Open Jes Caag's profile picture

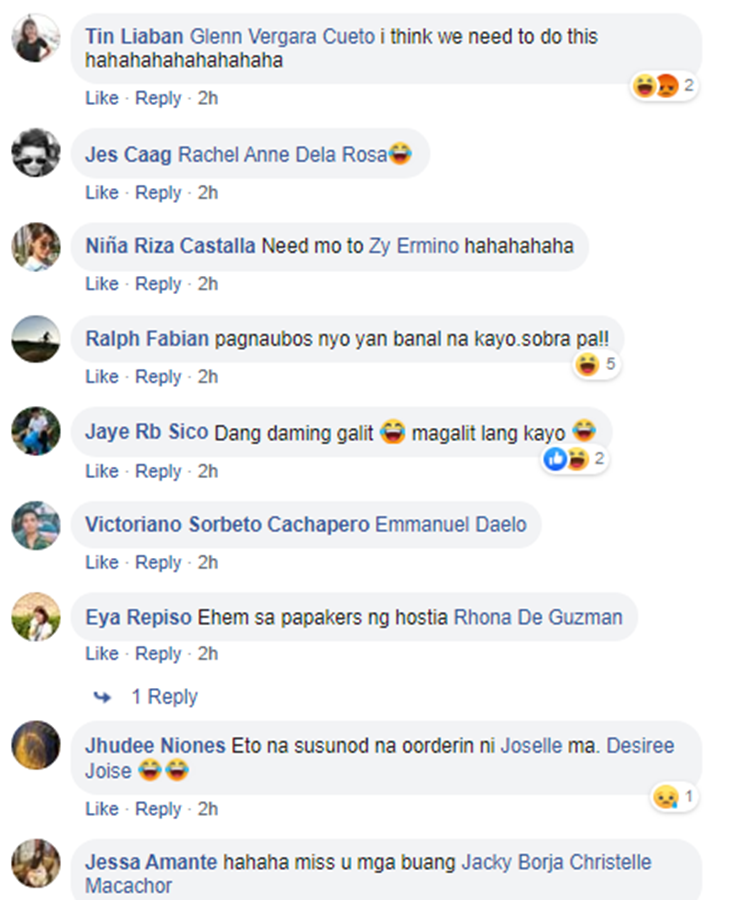click(x=36, y=153)
